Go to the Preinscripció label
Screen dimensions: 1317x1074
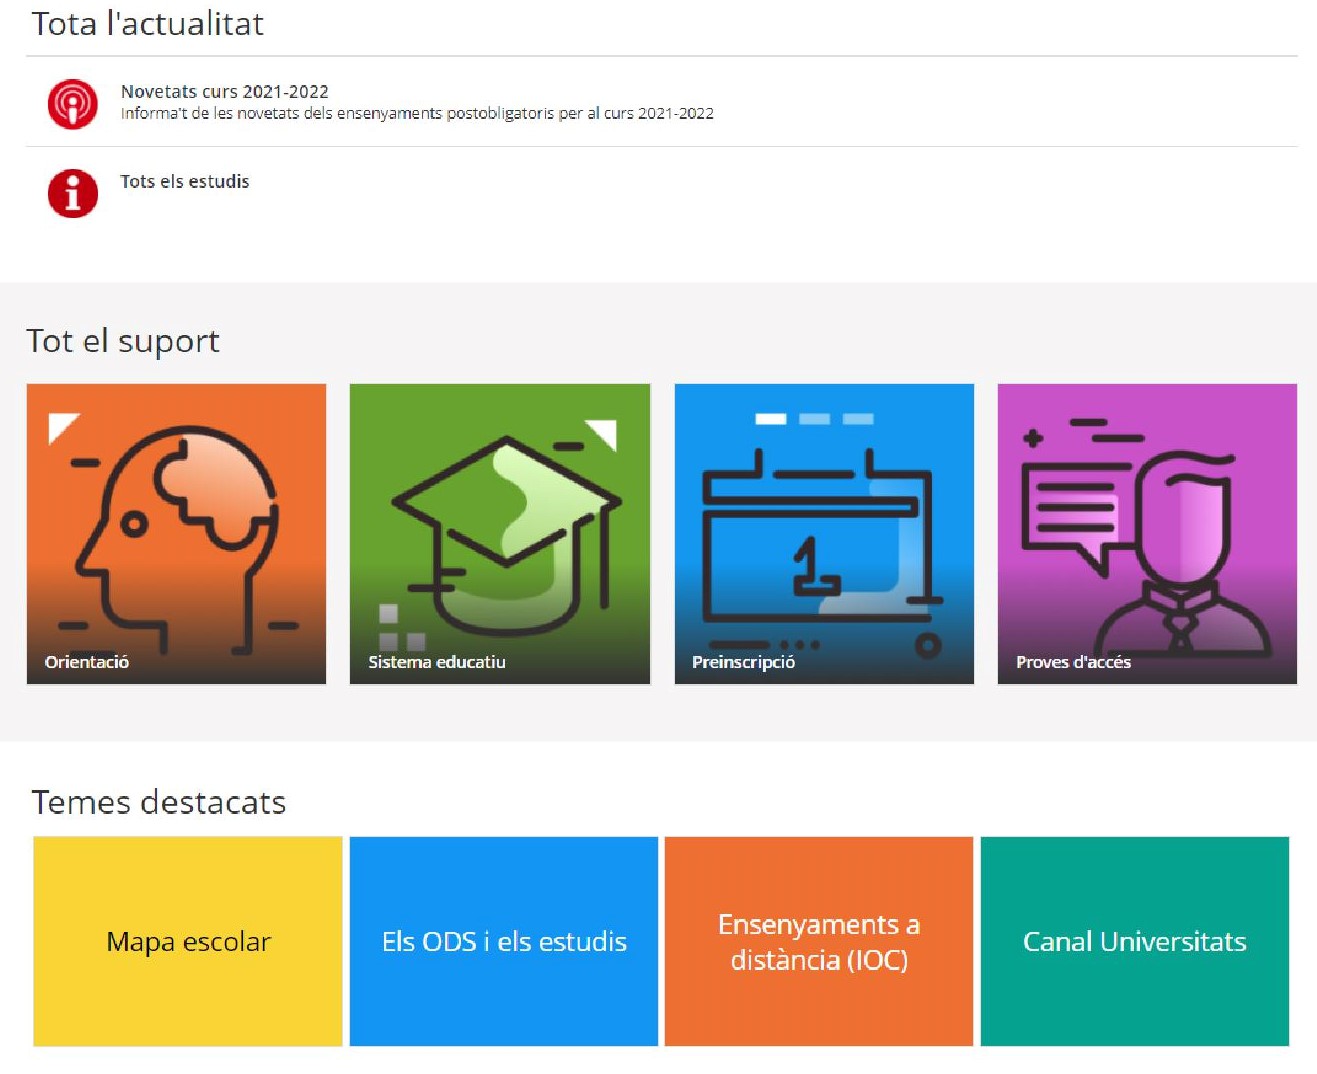point(743,662)
